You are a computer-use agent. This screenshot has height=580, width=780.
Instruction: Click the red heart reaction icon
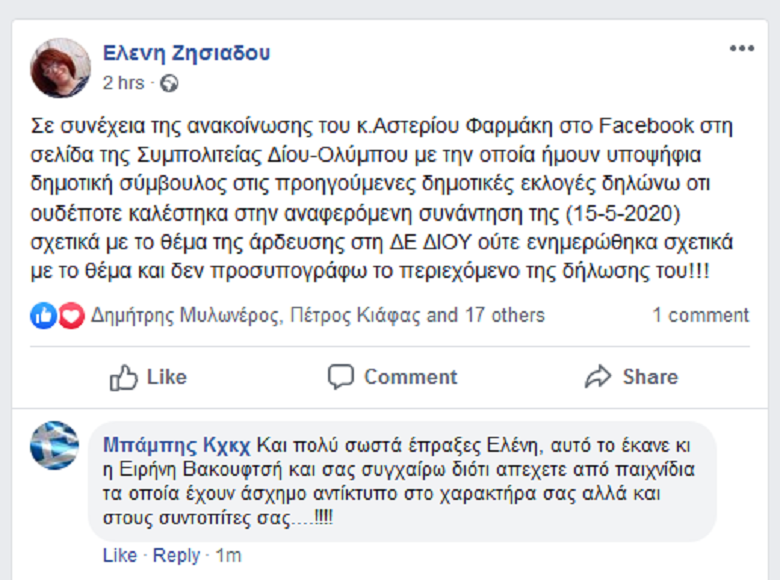[x=70, y=316]
